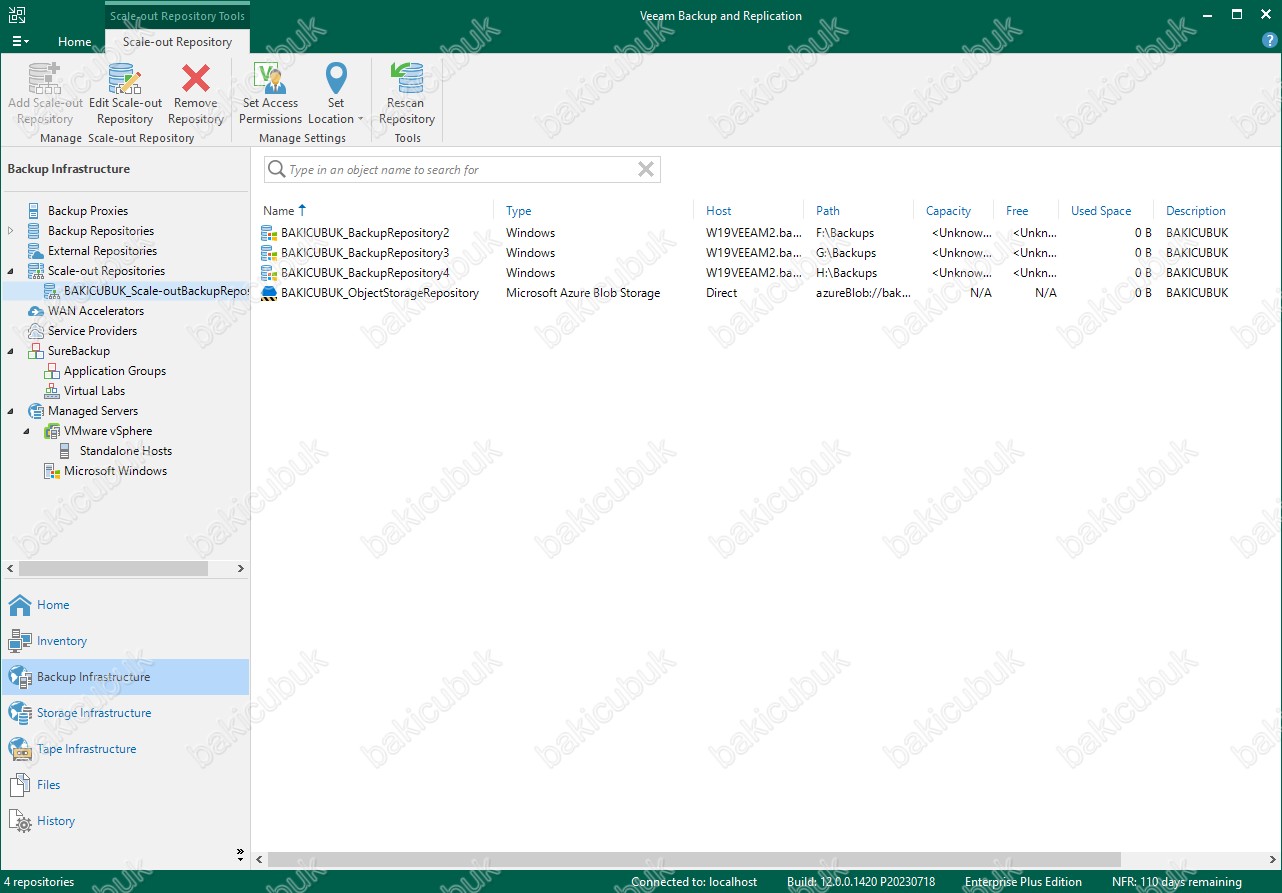Sort by the Description column header

pos(1195,211)
